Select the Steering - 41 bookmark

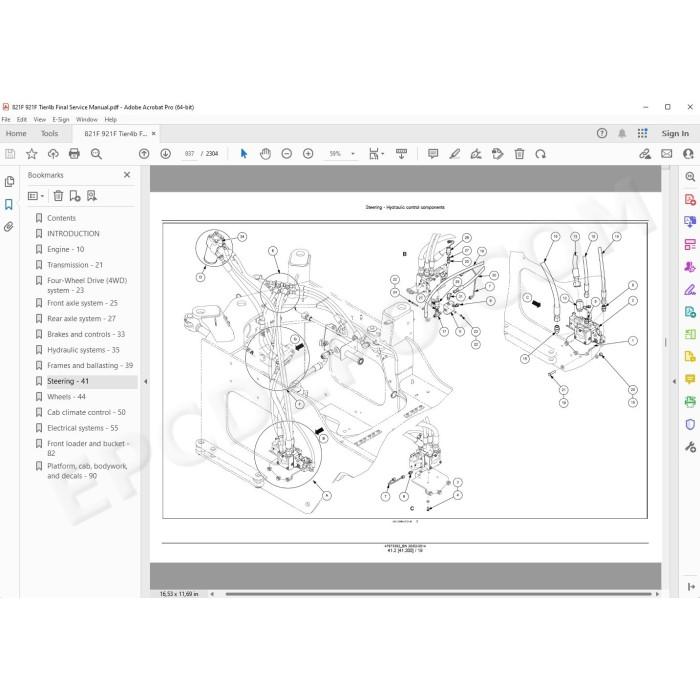point(68,381)
